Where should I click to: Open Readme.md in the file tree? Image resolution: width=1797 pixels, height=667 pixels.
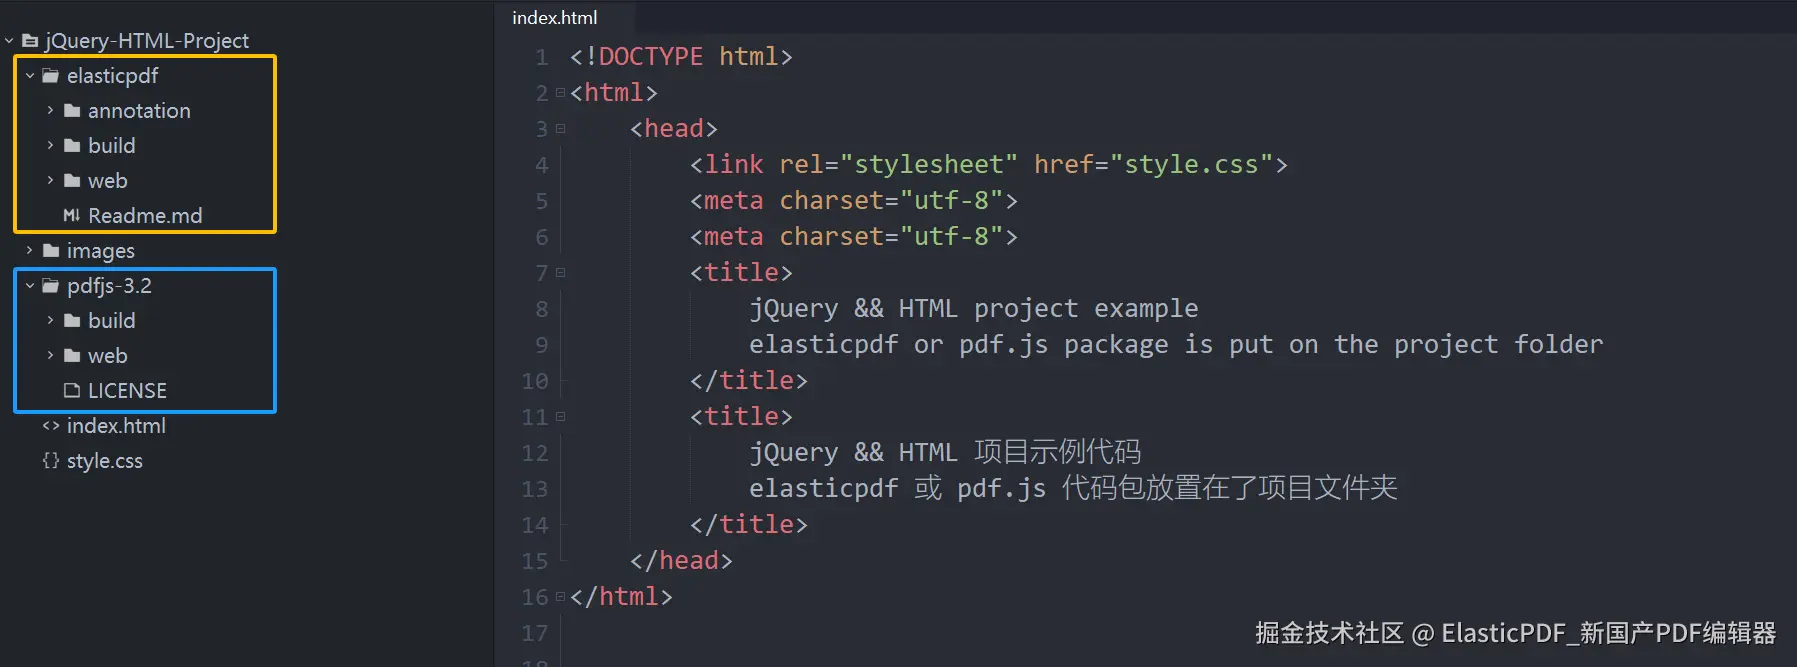[x=145, y=216]
